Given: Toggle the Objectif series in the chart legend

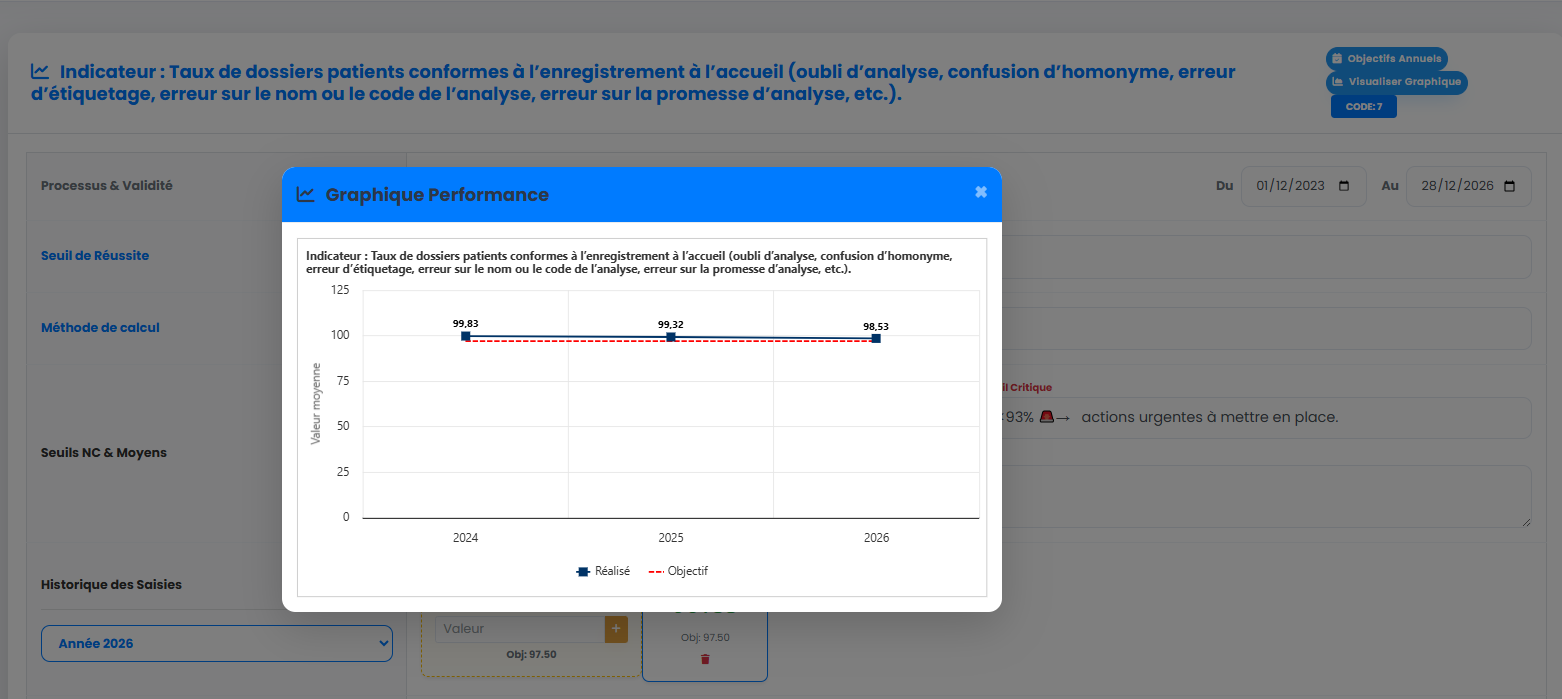Looking at the screenshot, I should tap(679, 571).
